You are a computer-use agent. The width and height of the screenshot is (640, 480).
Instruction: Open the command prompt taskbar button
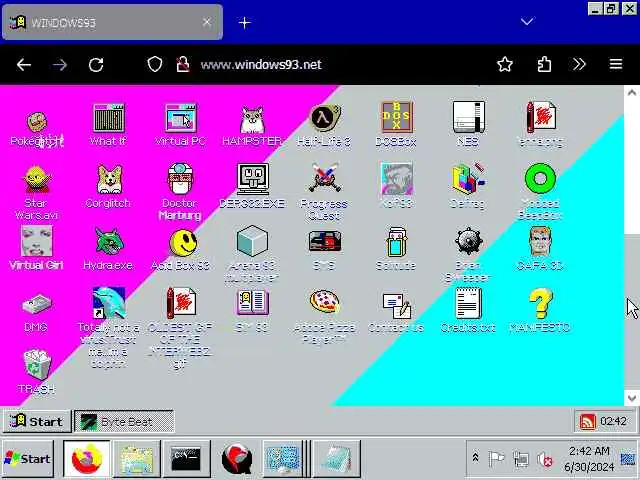point(186,459)
